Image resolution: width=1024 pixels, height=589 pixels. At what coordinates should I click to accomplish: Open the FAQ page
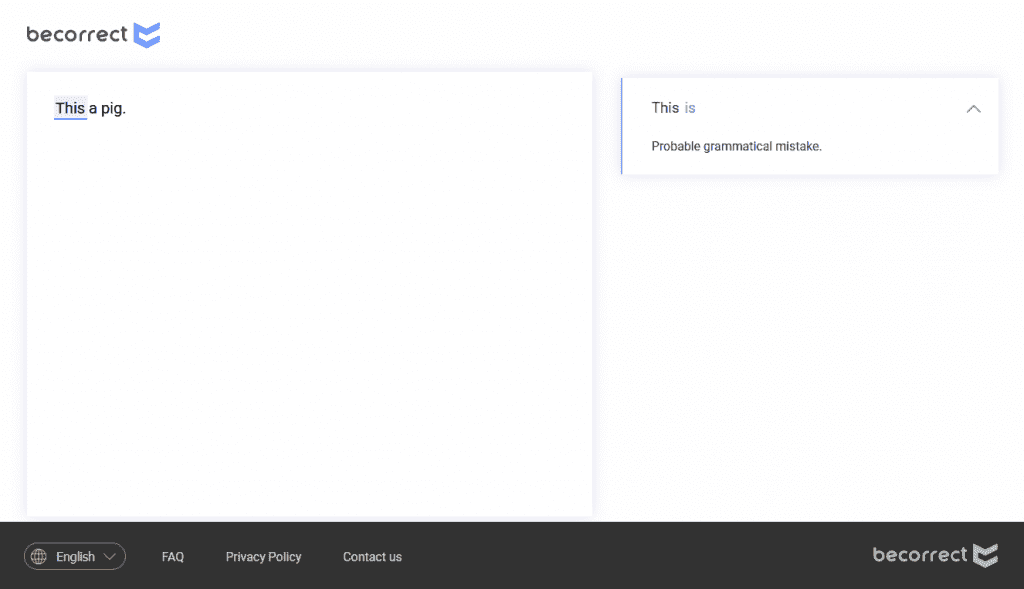pyautogui.click(x=173, y=557)
